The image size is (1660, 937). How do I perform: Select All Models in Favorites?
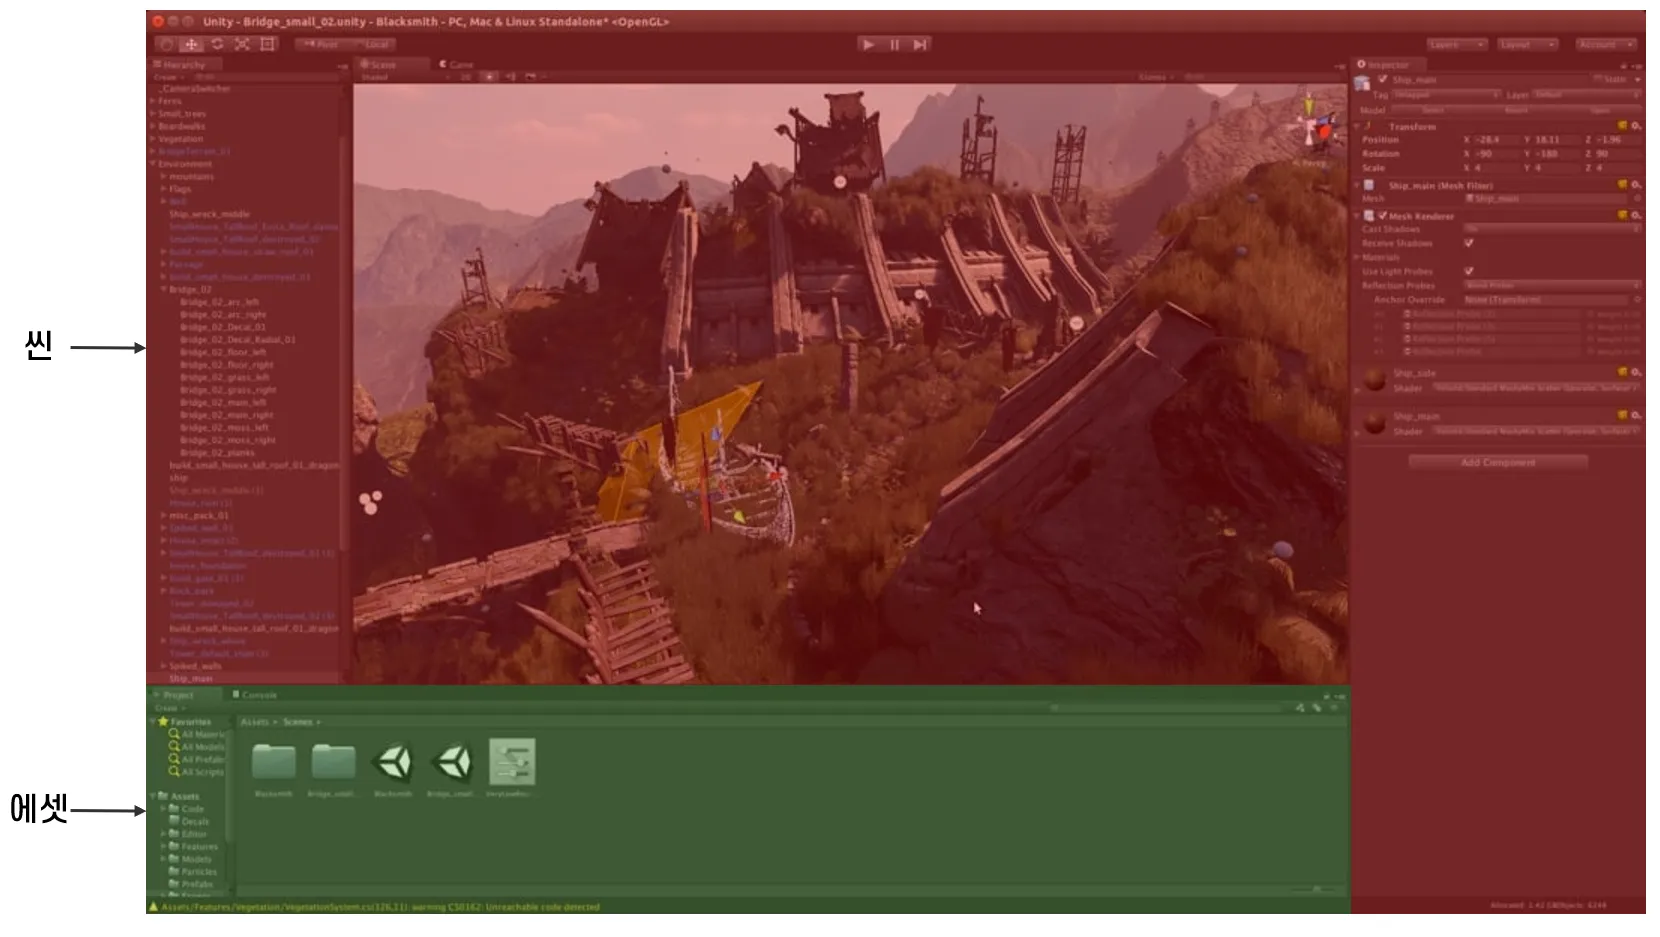click(197, 747)
